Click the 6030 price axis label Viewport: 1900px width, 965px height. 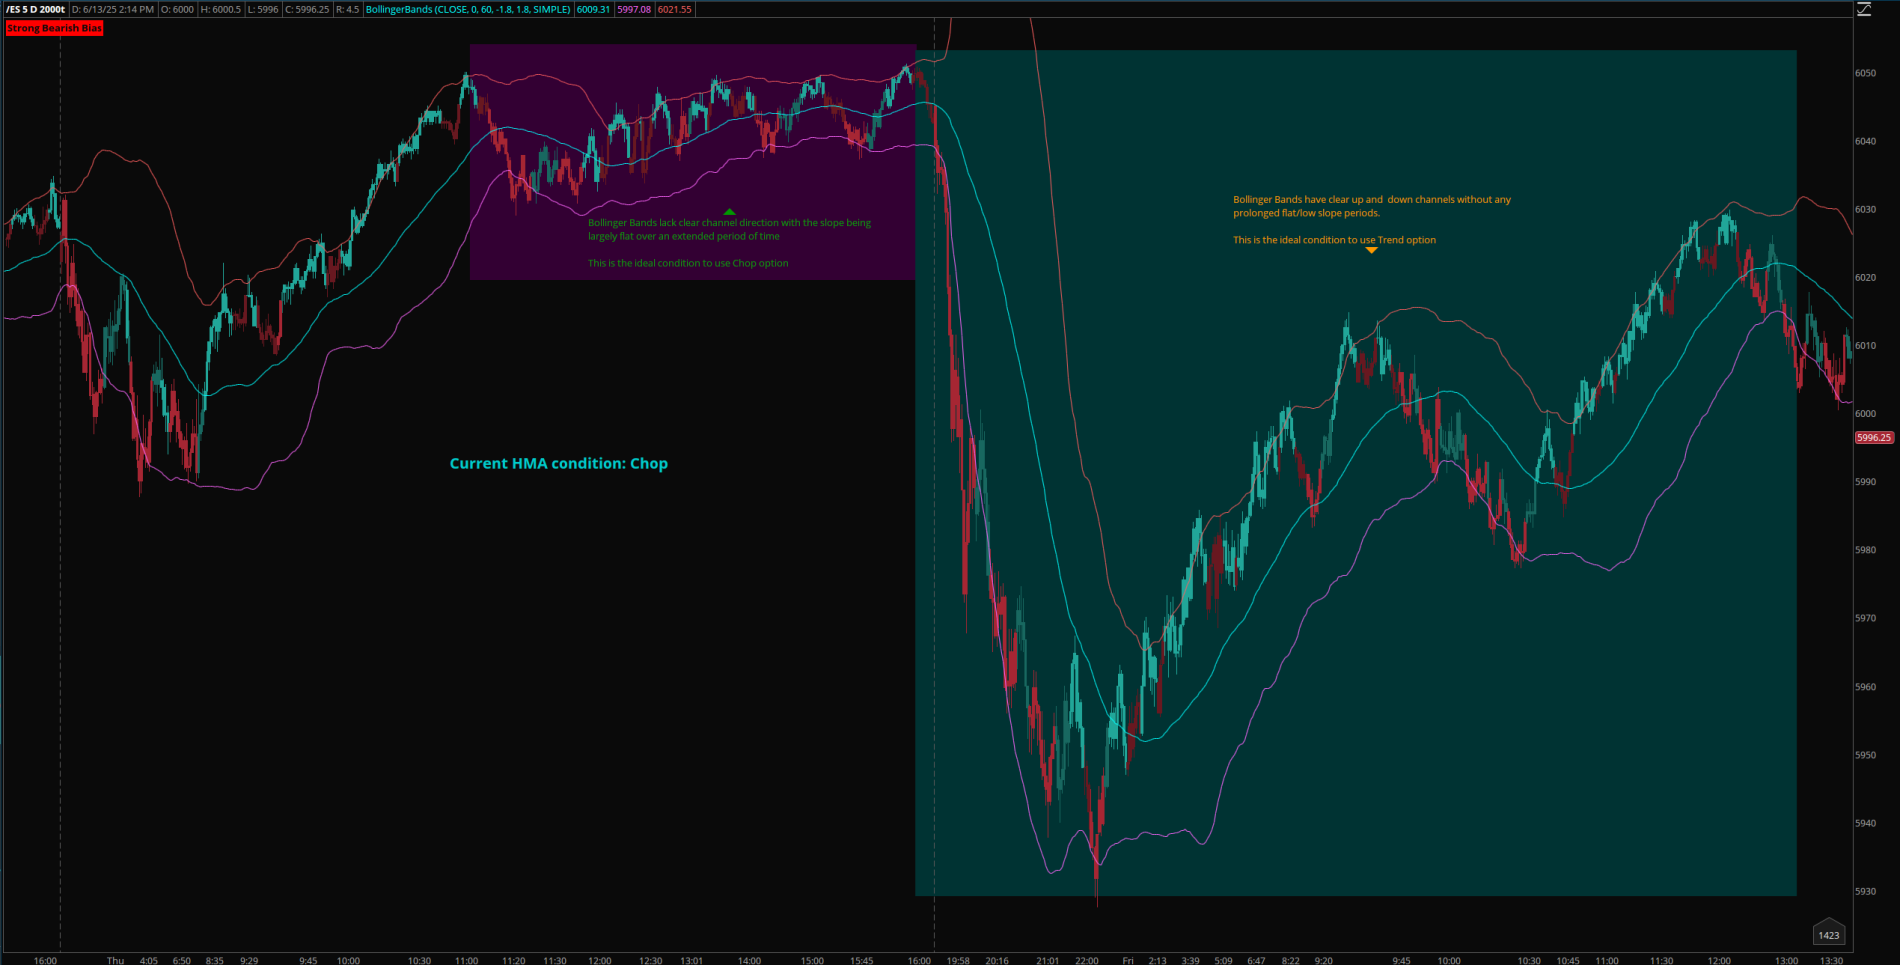click(1865, 209)
